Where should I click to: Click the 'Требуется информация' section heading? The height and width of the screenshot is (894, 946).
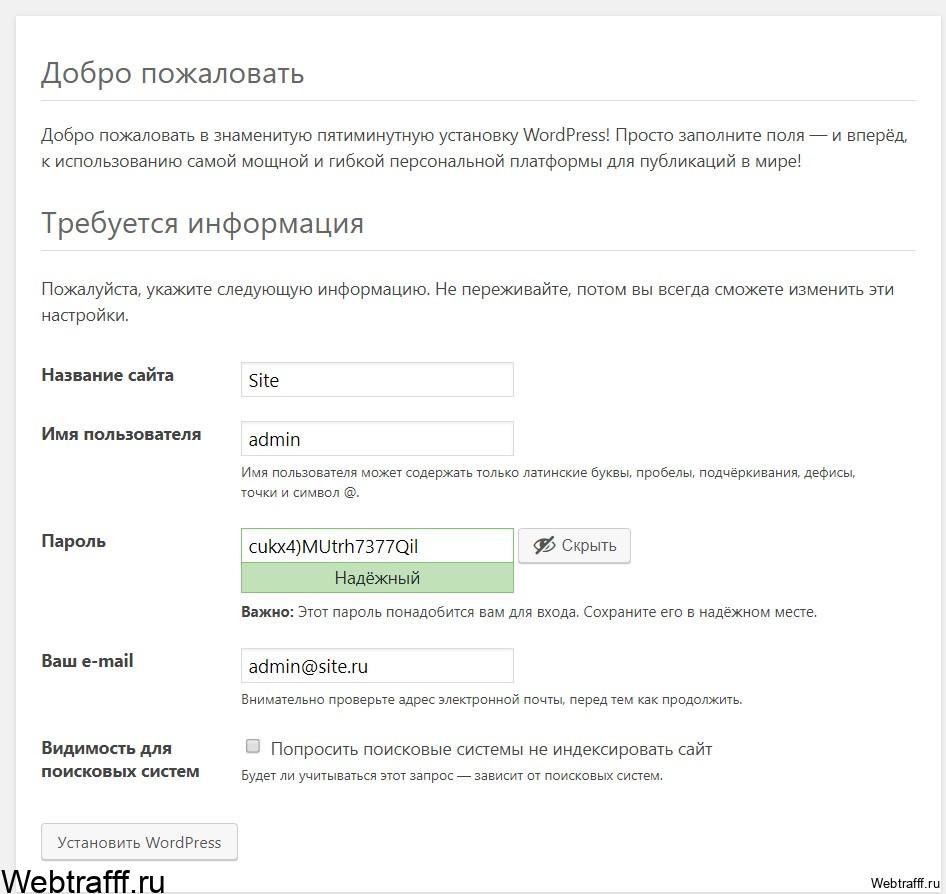click(203, 223)
